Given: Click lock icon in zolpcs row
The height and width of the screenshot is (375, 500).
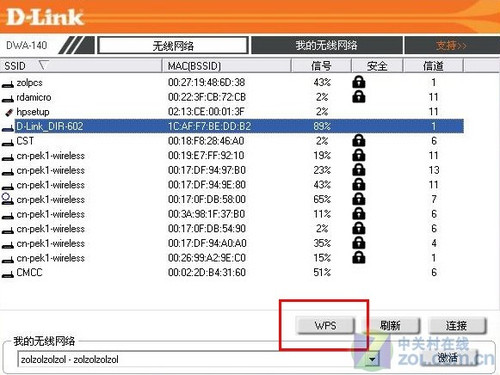Looking at the screenshot, I should tap(359, 82).
